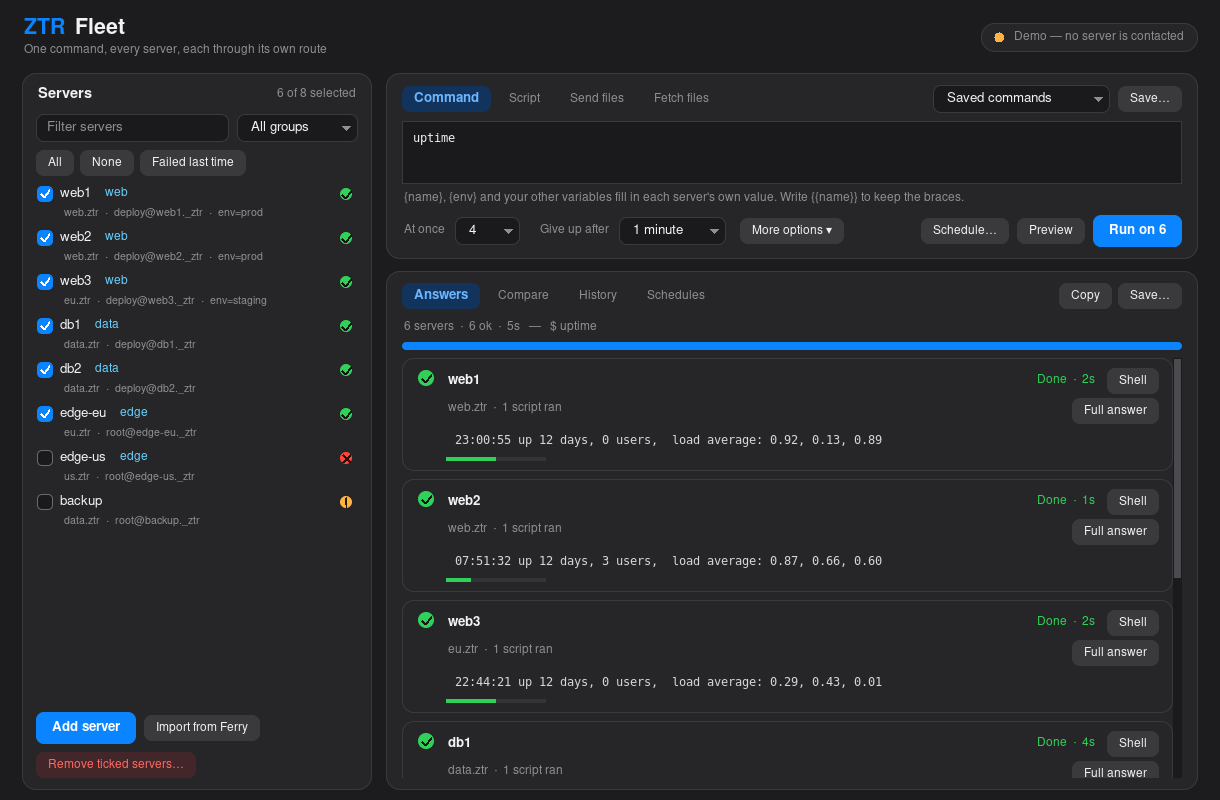The width and height of the screenshot is (1220, 800).
Task: Open Shell for web1
Action: click(x=1133, y=381)
